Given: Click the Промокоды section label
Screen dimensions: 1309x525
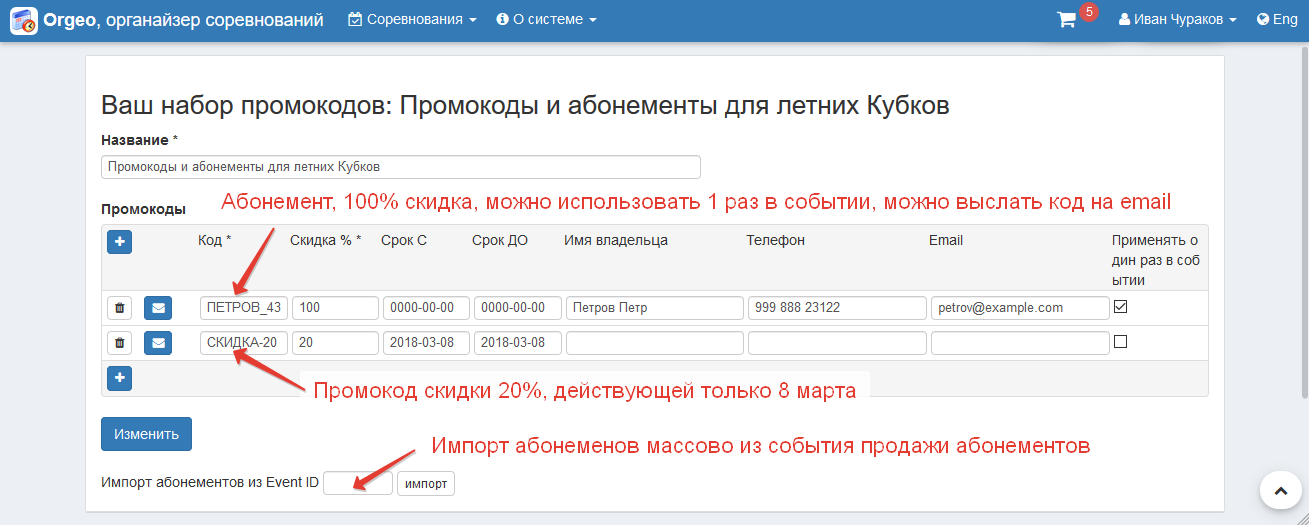Looking at the screenshot, I should pos(143,209).
